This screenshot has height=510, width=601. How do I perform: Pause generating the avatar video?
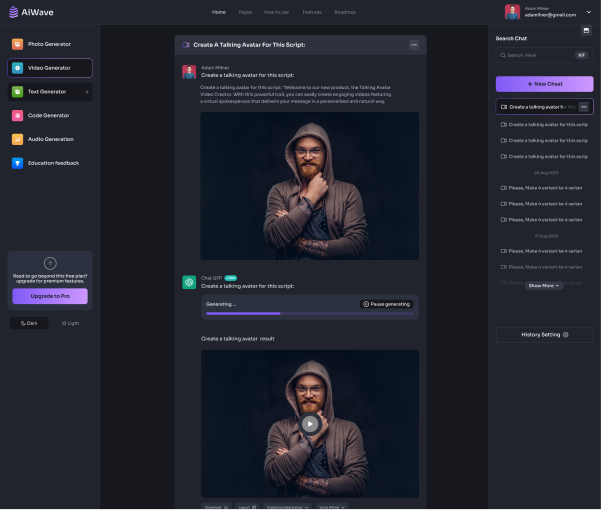click(386, 303)
